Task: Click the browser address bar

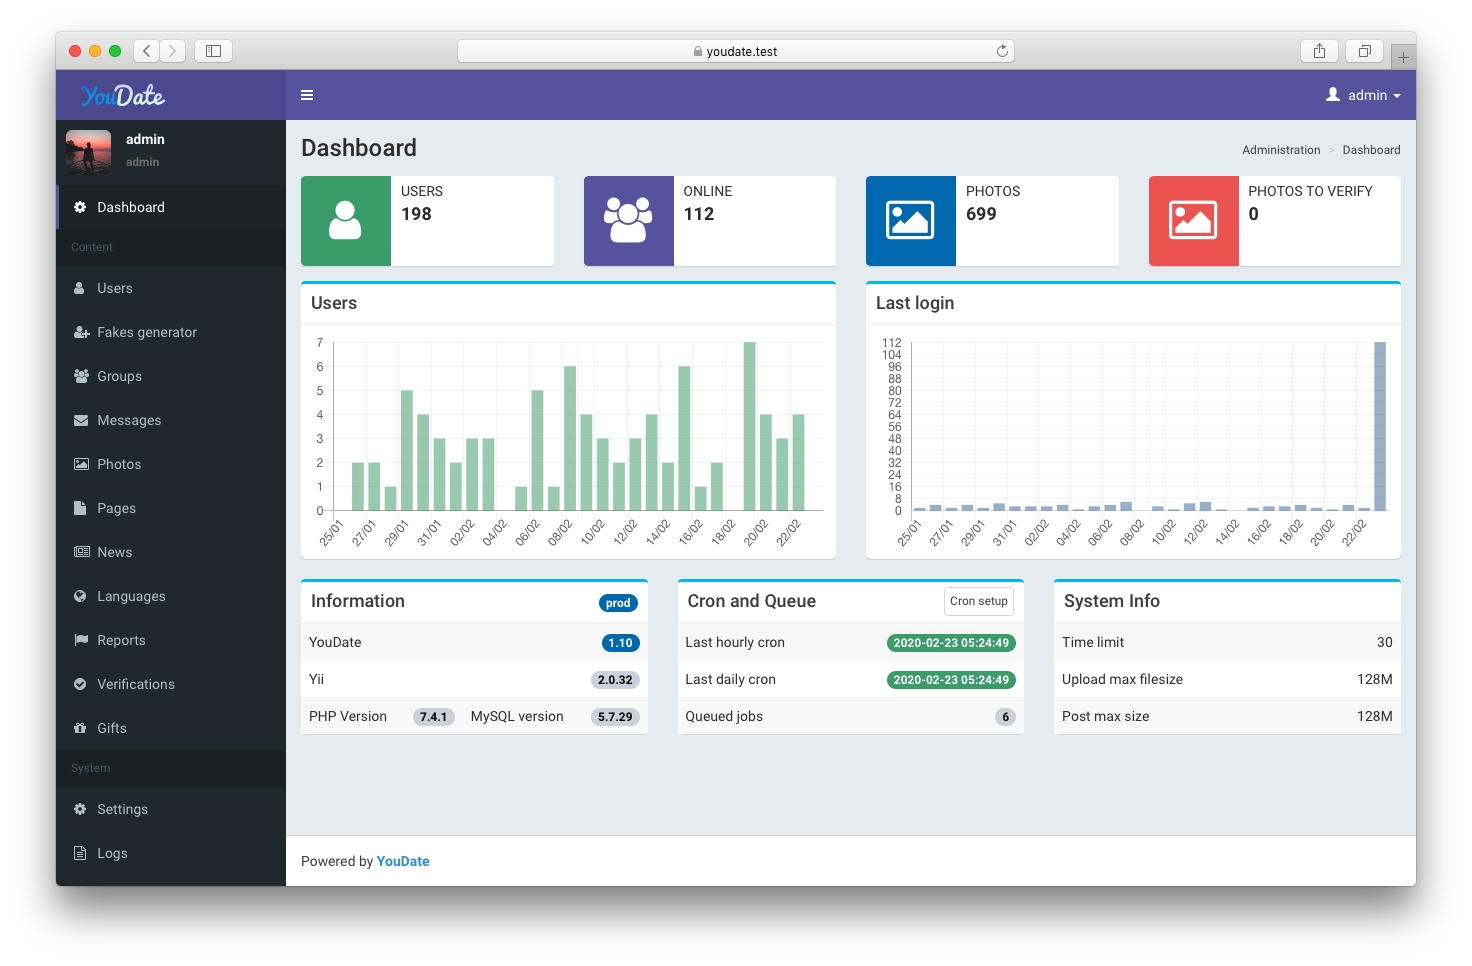Action: 735,51
